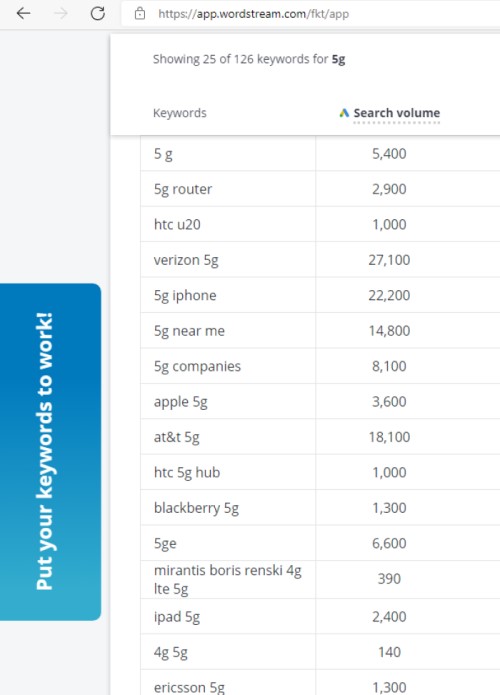Select the '5ge' keyword
Viewport: 500px width, 695px height.
point(165,544)
